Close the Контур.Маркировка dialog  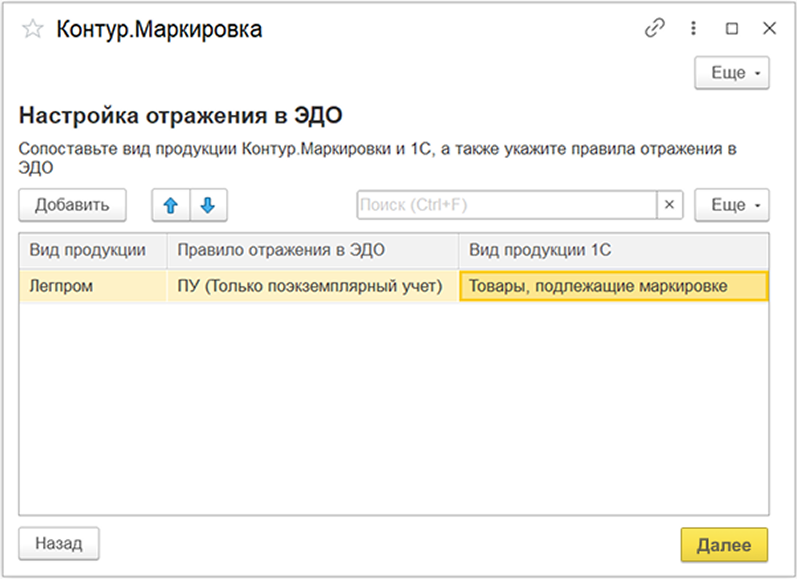(770, 28)
